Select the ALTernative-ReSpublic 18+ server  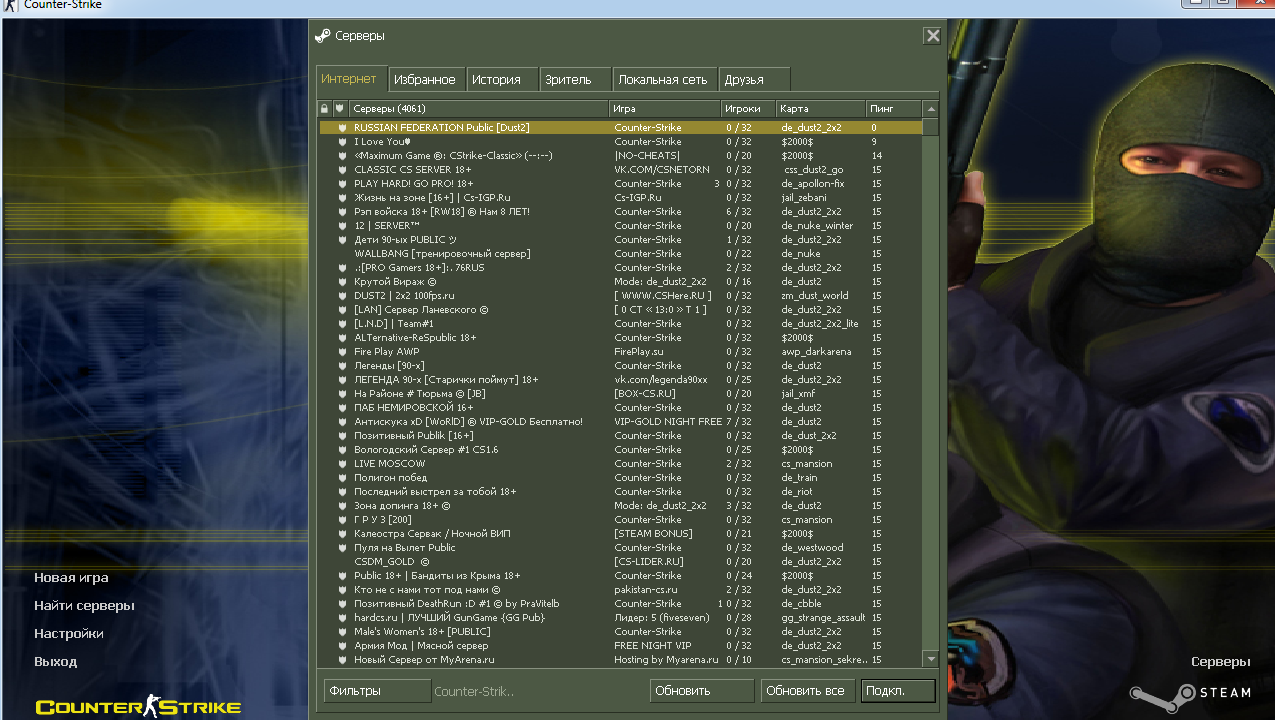620,338
